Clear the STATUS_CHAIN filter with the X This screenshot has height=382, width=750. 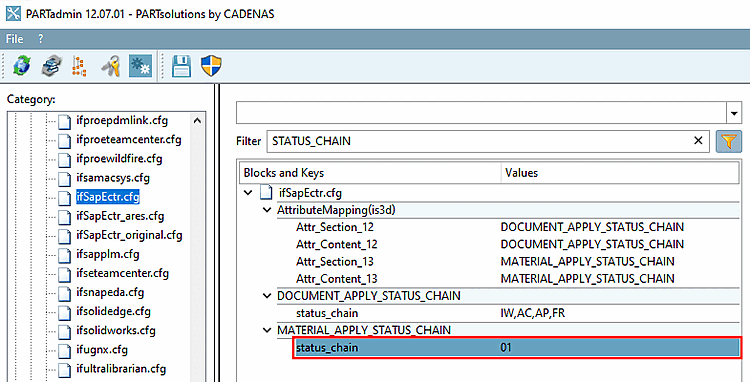point(698,141)
